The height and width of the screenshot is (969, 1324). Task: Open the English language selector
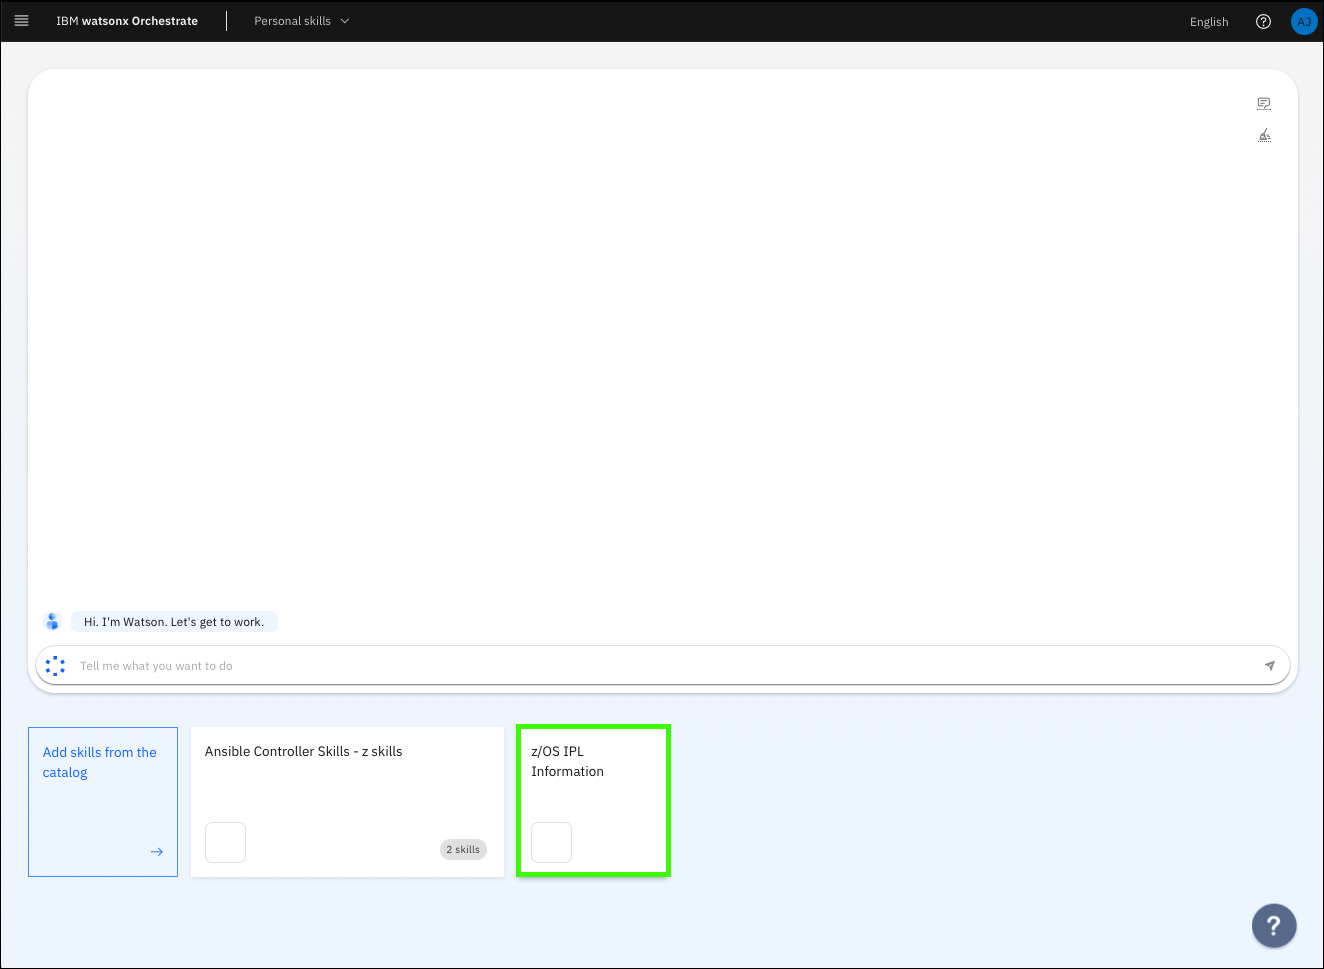click(1208, 22)
